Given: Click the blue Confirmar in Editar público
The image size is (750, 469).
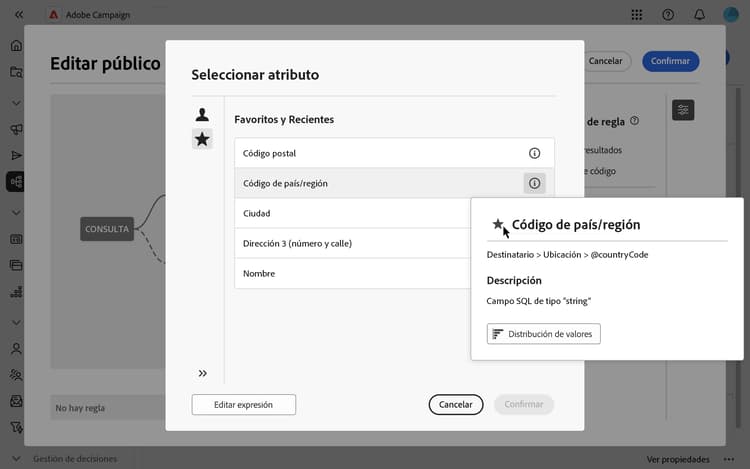Looking at the screenshot, I should (x=670, y=61).
